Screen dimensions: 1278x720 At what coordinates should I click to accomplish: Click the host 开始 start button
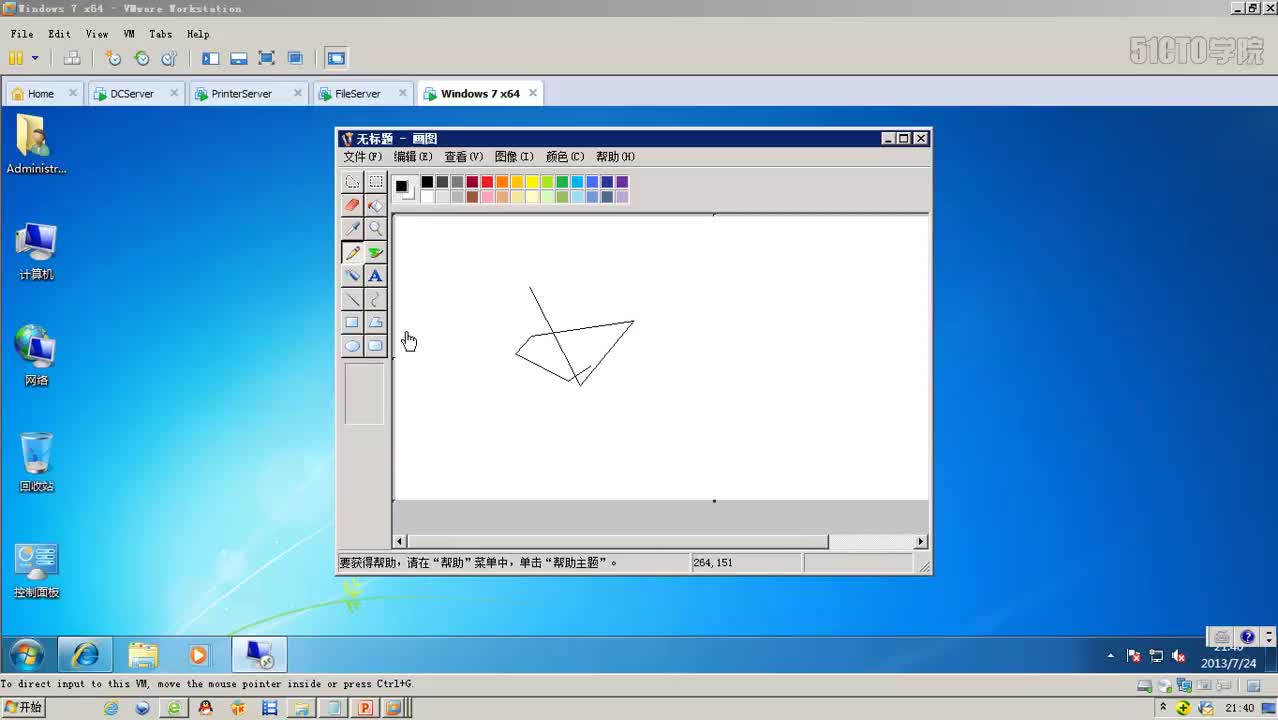(23, 708)
